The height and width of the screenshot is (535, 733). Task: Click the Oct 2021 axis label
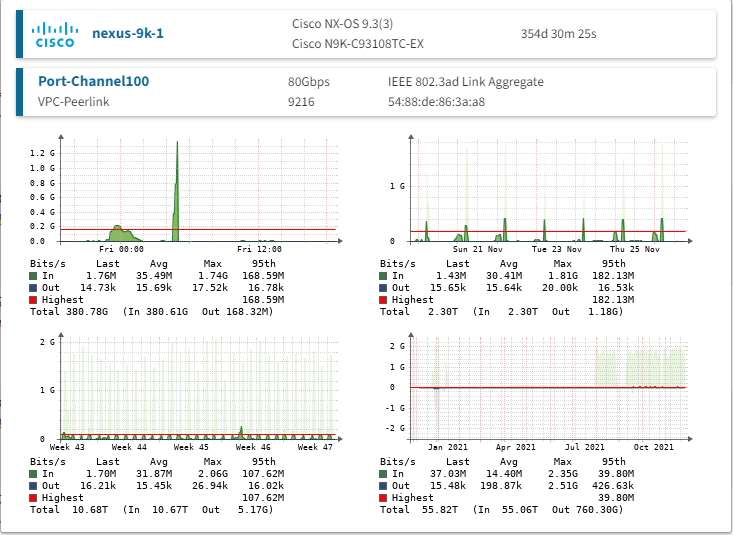point(654,447)
